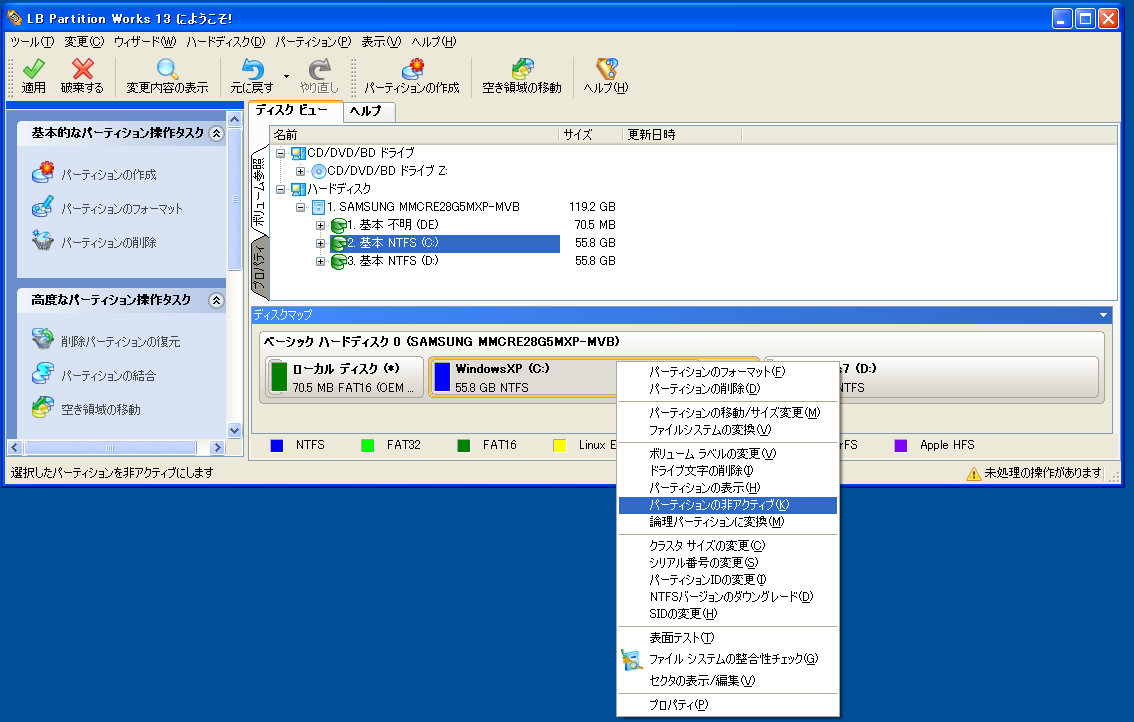1134x722 pixels.
Task: Apply pending operations with the 適用 button
Action: click(32, 73)
